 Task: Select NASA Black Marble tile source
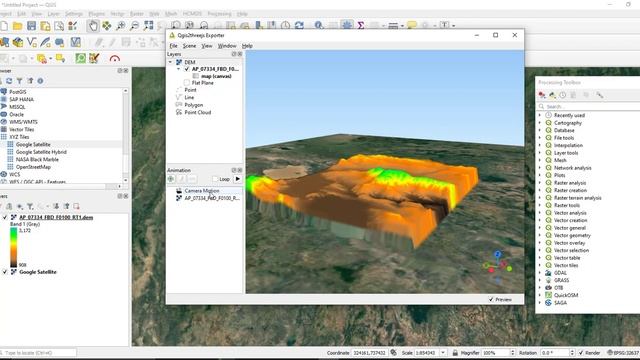(x=37, y=159)
